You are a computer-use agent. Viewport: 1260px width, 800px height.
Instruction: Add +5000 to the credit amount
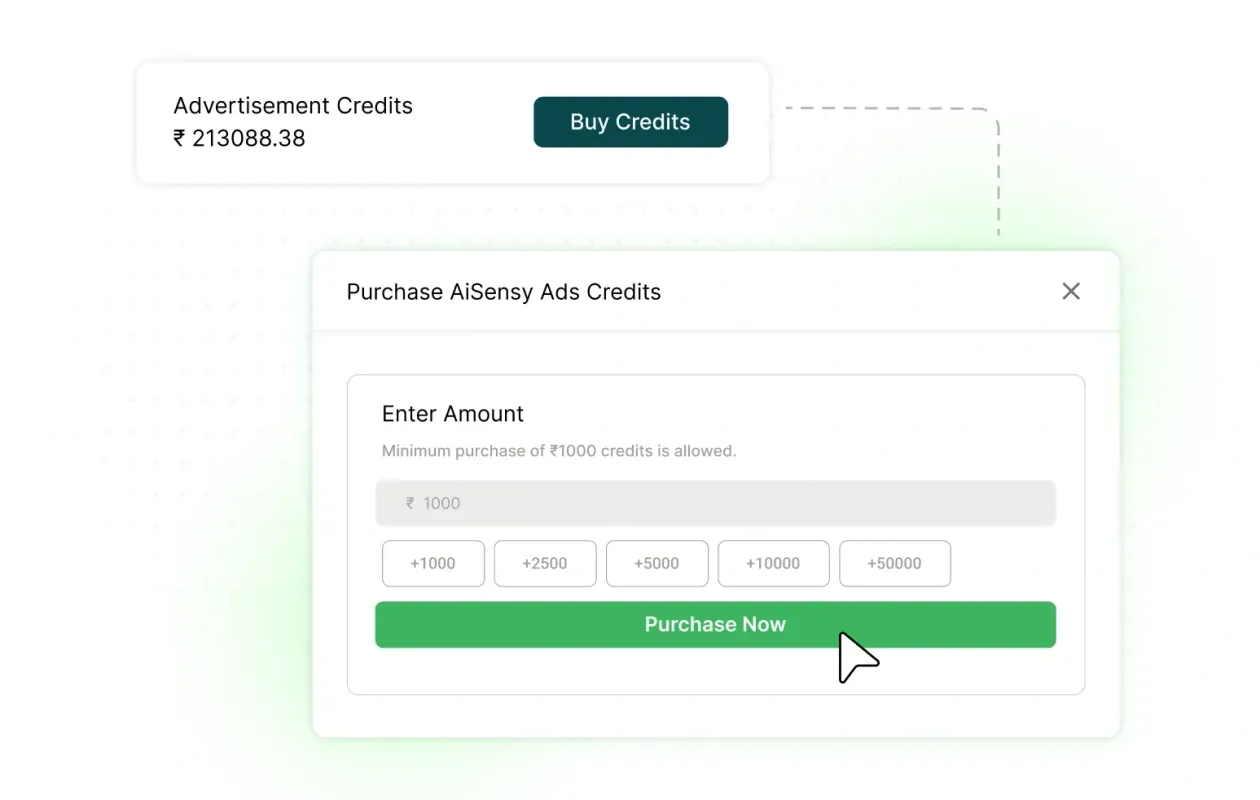[x=657, y=563]
